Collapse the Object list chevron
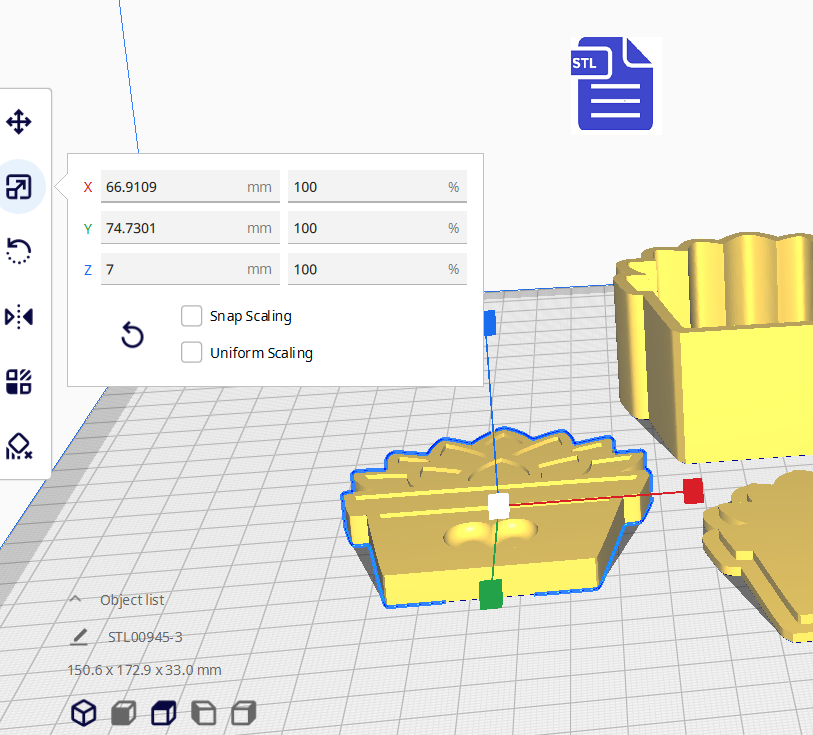The width and height of the screenshot is (813, 735). [x=75, y=600]
